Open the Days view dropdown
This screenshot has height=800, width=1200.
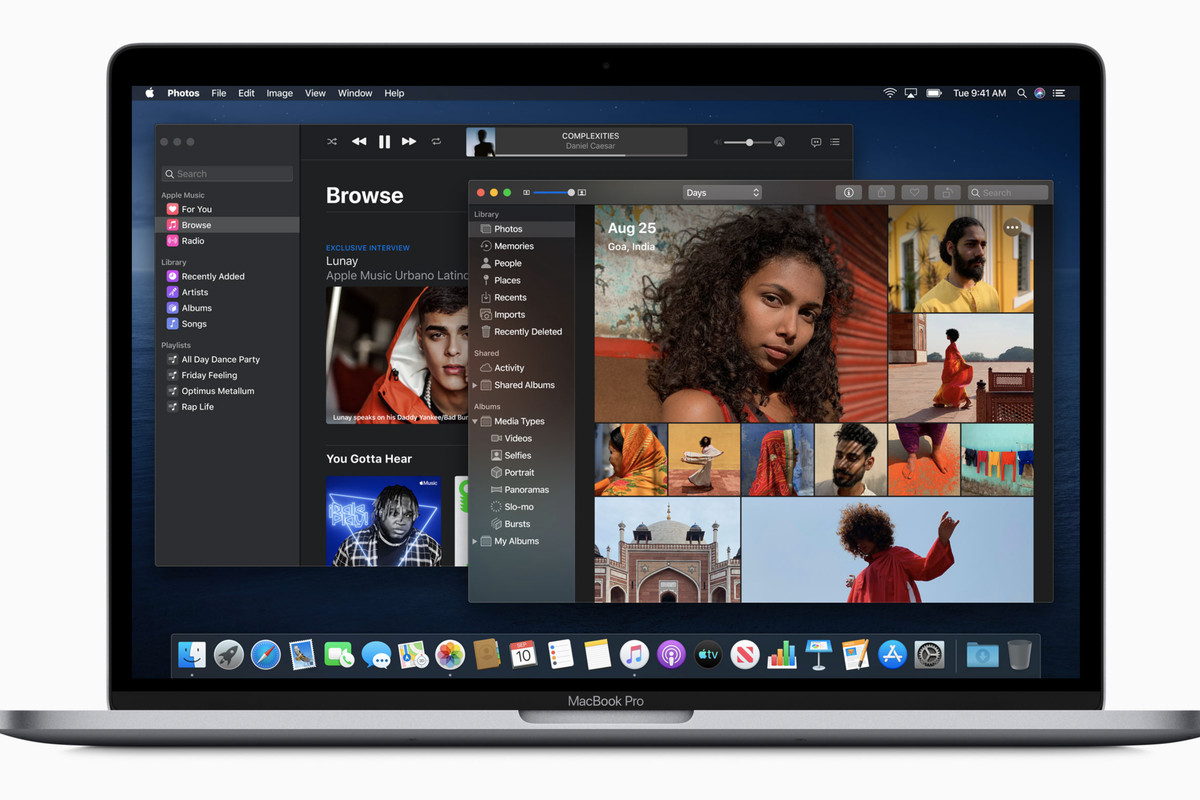pos(722,192)
